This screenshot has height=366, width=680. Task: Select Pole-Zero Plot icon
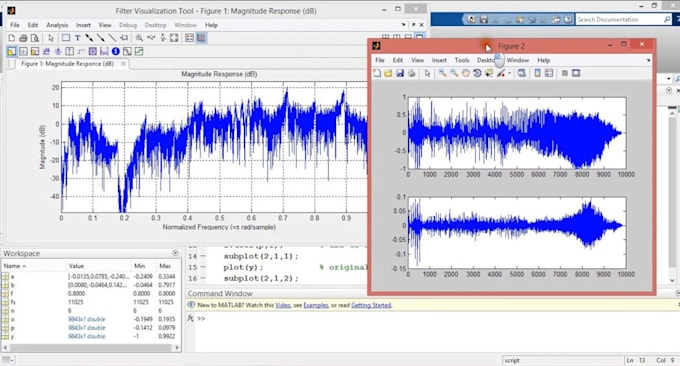pyautogui.click(x=92, y=52)
